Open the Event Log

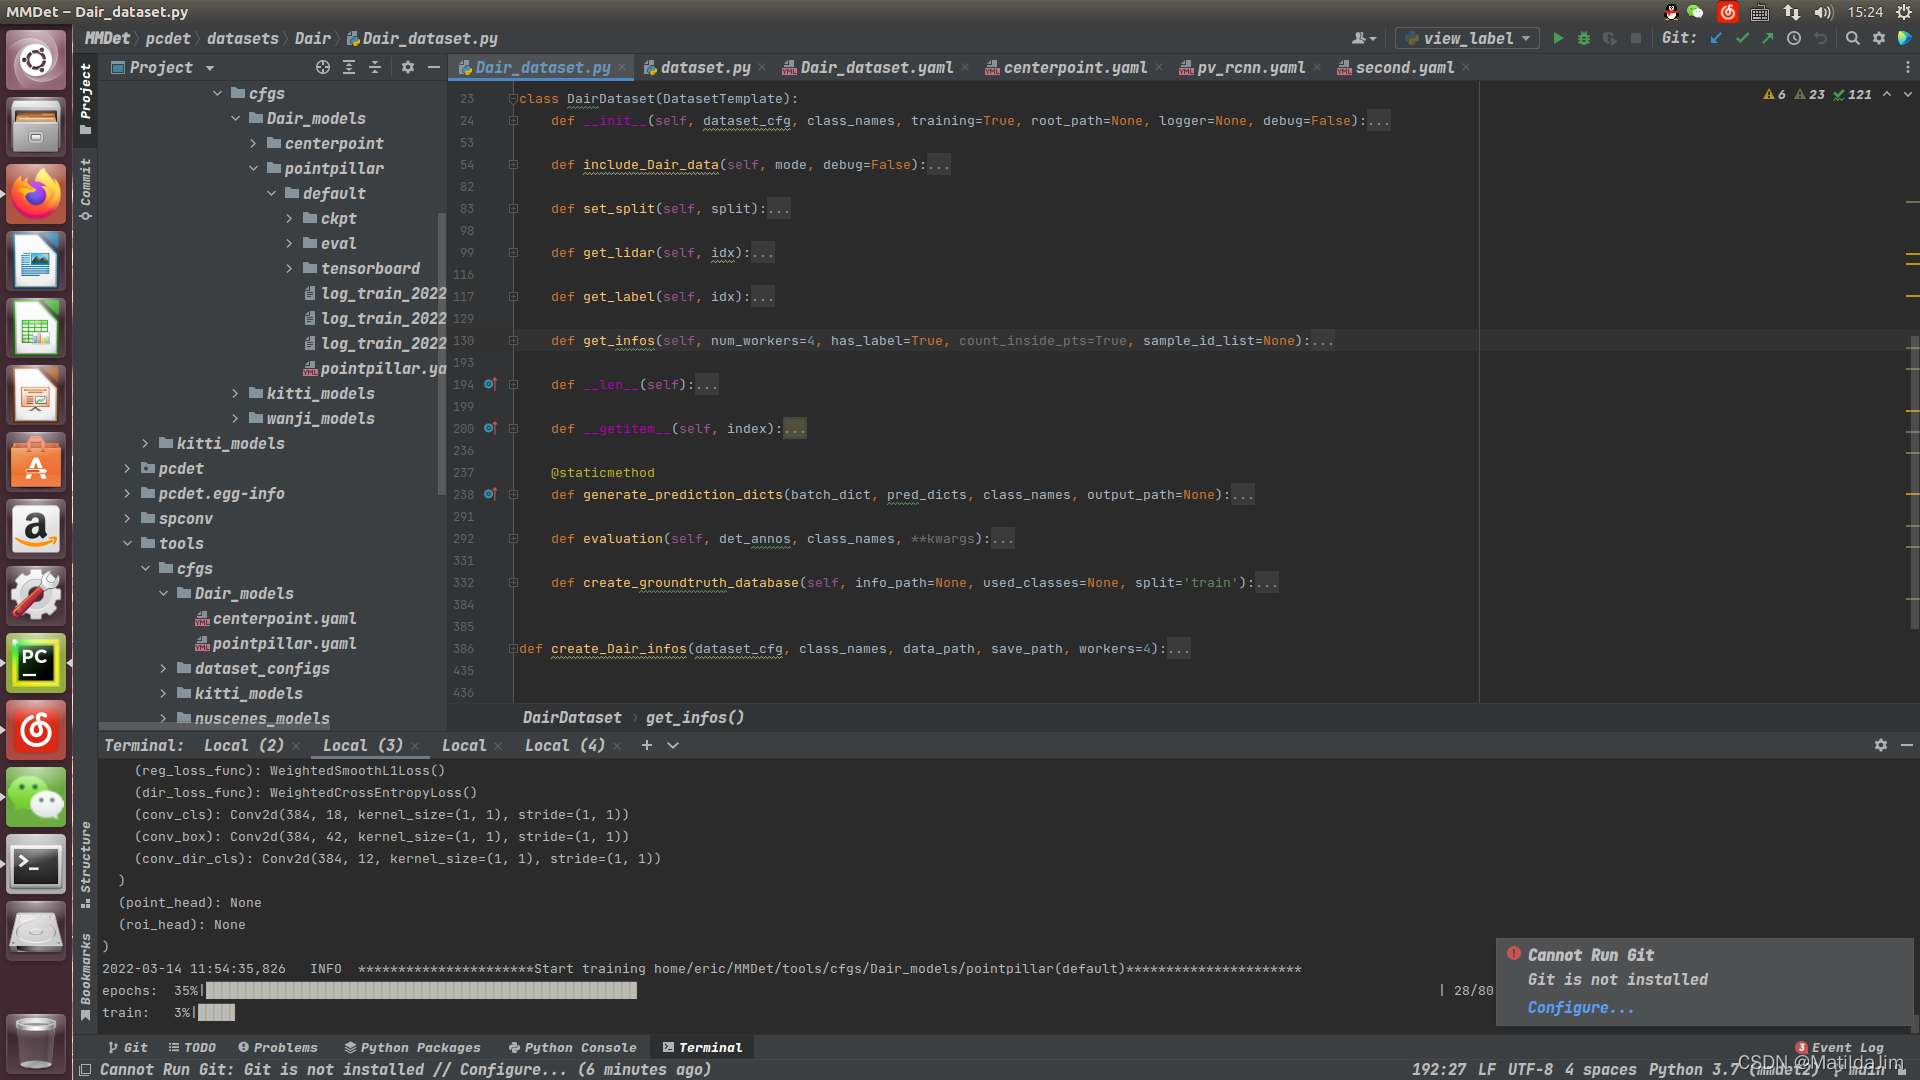(x=1840, y=1047)
